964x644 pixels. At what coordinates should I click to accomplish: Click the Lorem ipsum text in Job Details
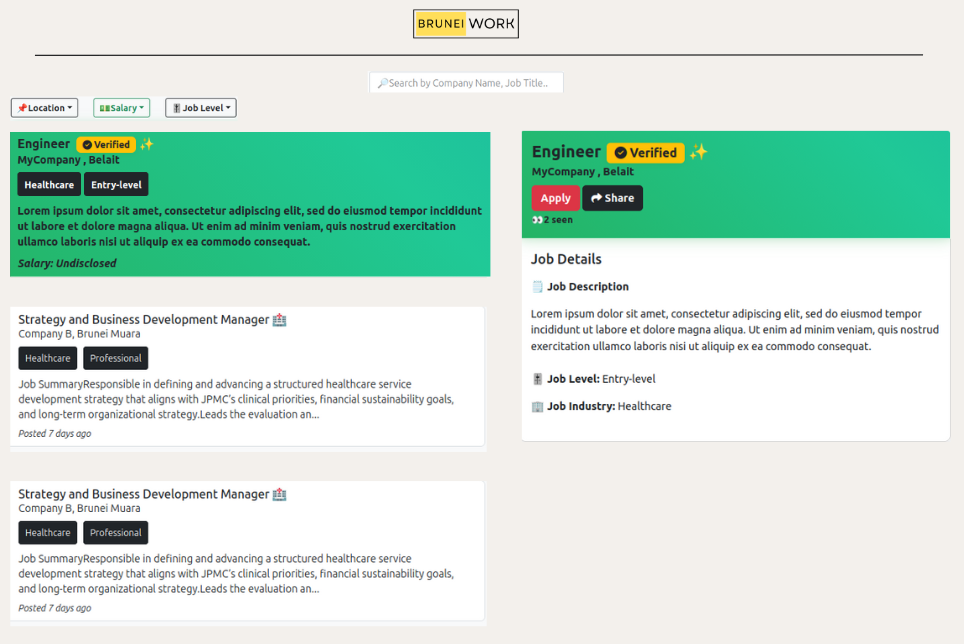pyautogui.click(x=735, y=330)
